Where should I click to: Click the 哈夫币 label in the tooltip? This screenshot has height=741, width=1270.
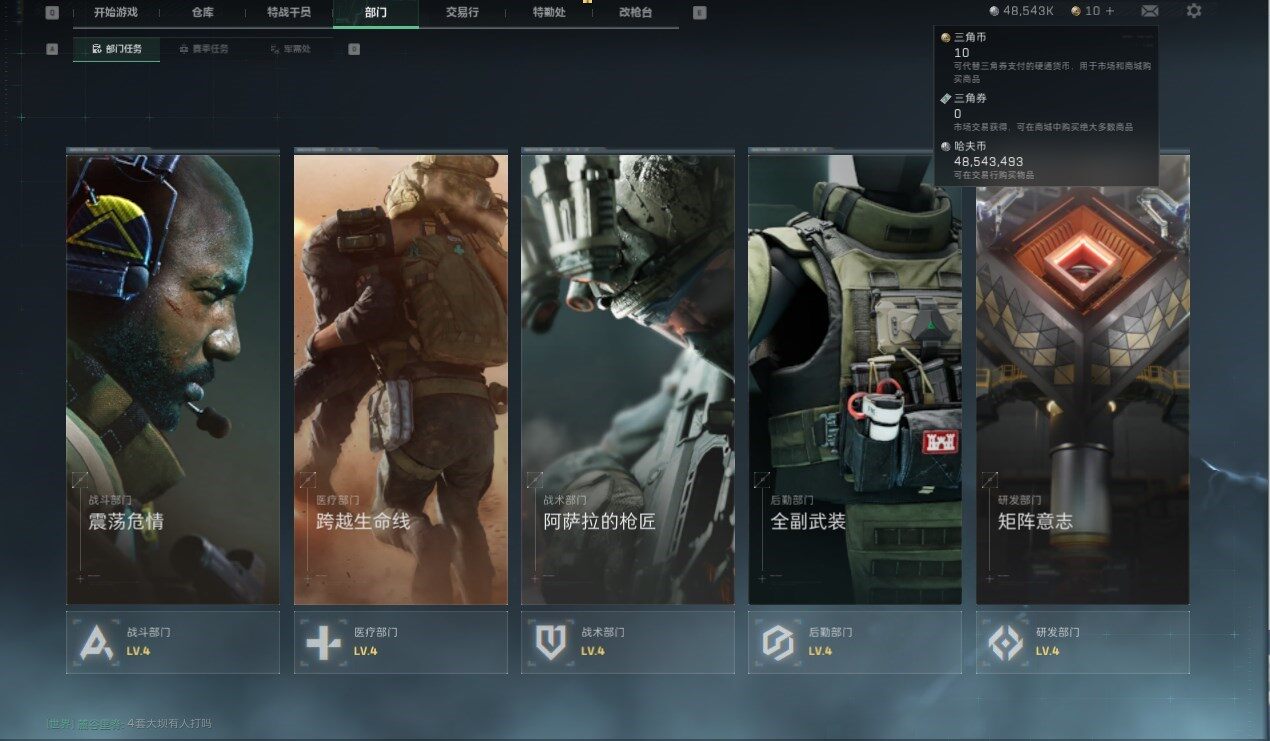970,146
